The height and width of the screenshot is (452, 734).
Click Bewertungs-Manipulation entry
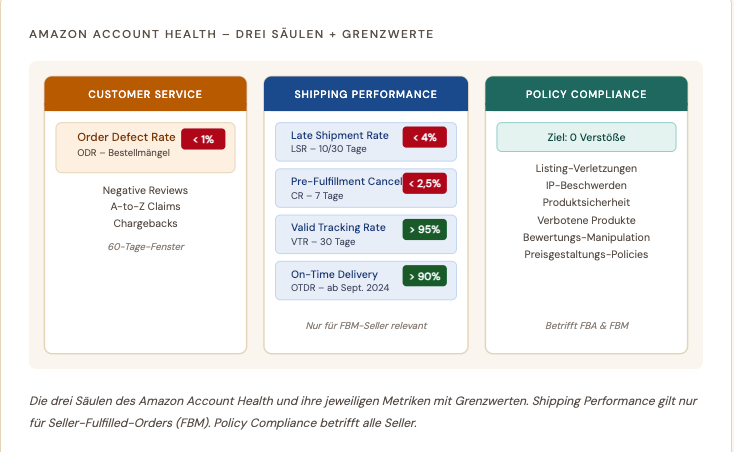[586, 237]
